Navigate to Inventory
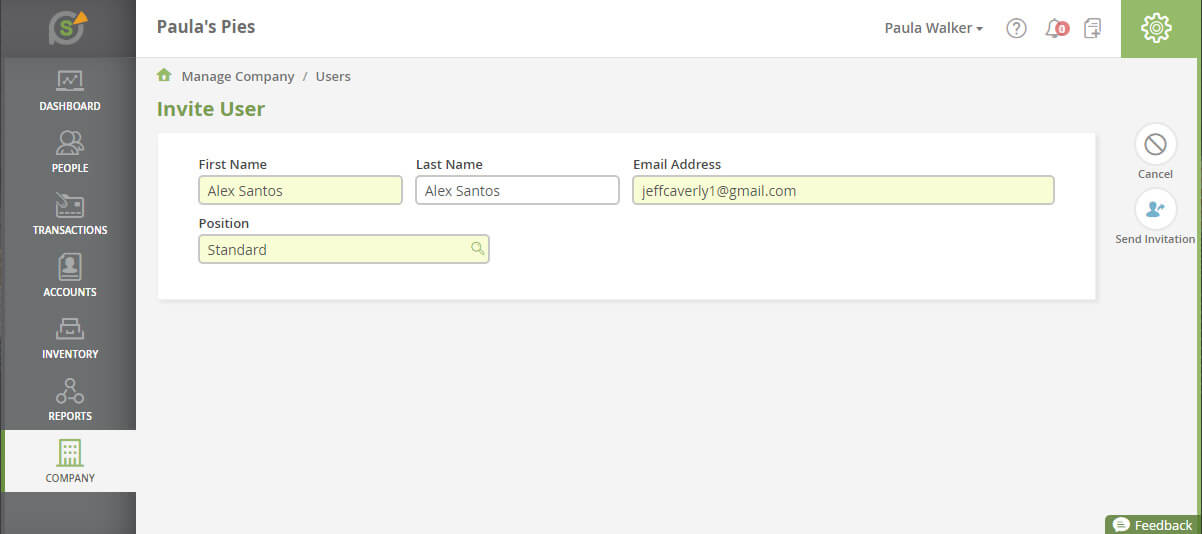The image size is (1202, 534). coord(70,337)
